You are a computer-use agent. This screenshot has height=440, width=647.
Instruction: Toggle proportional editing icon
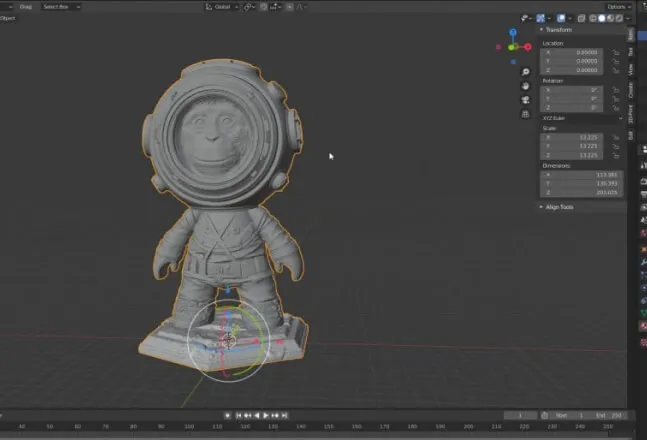click(290, 7)
